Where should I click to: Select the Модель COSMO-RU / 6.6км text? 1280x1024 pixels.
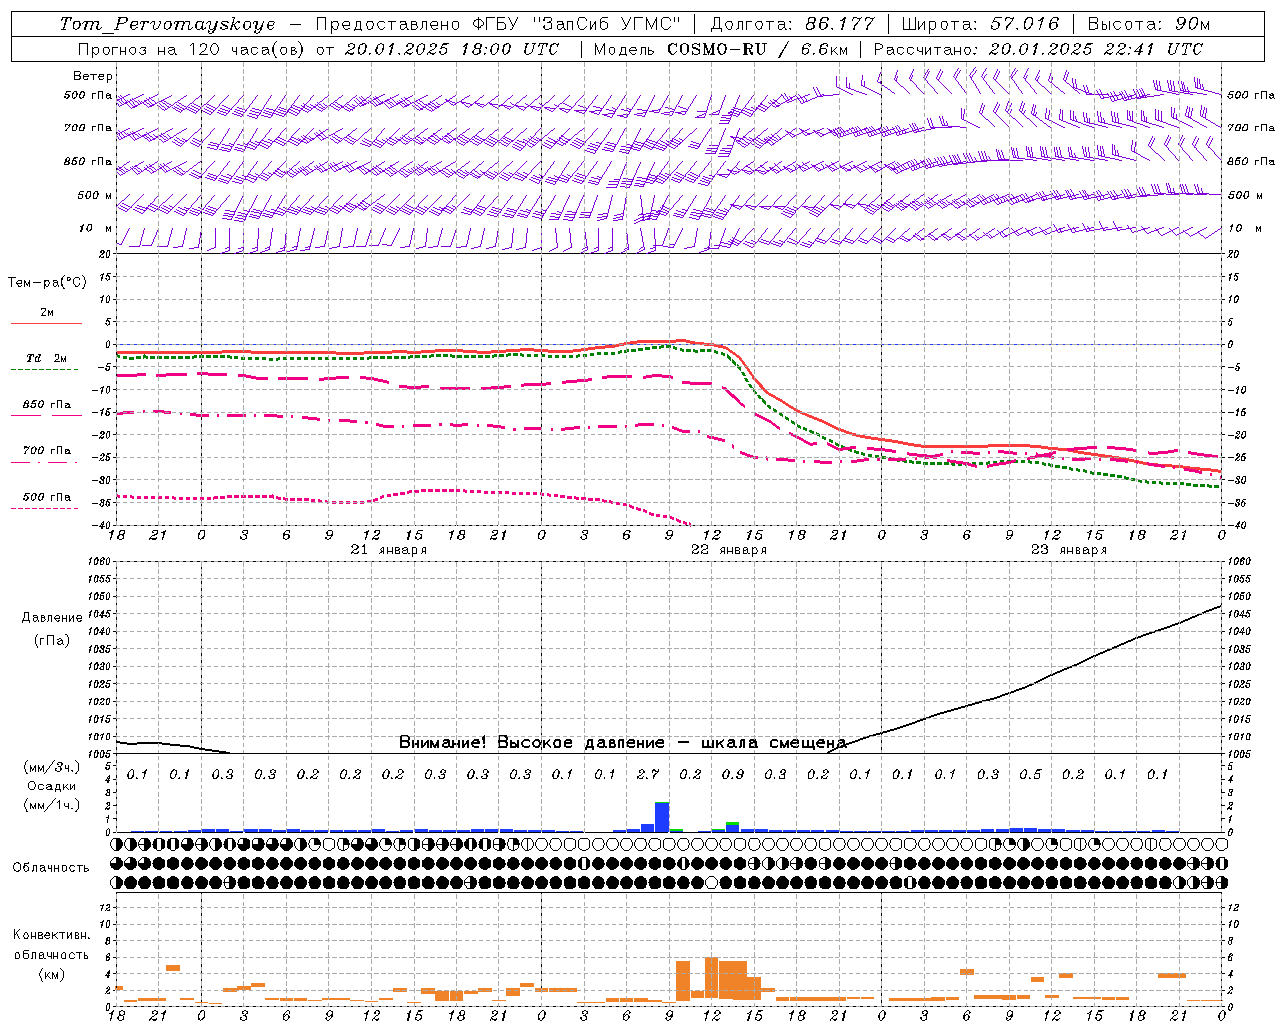[x=721, y=49]
